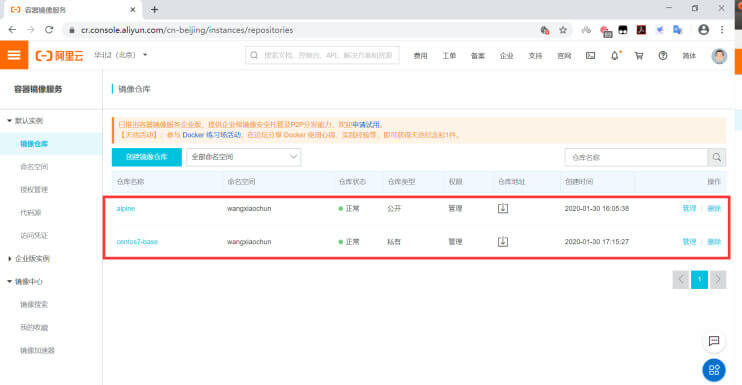Image resolution: width=742 pixels, height=385 pixels.
Task: Open the shopping cart icon
Action: click(x=639, y=55)
